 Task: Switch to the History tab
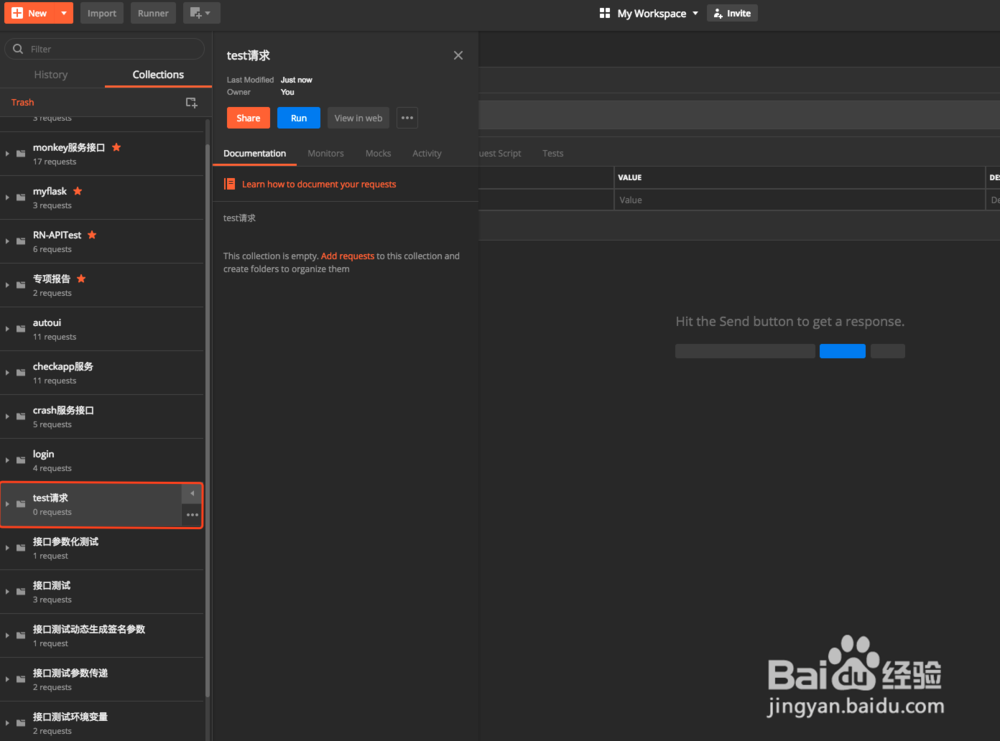(51, 75)
